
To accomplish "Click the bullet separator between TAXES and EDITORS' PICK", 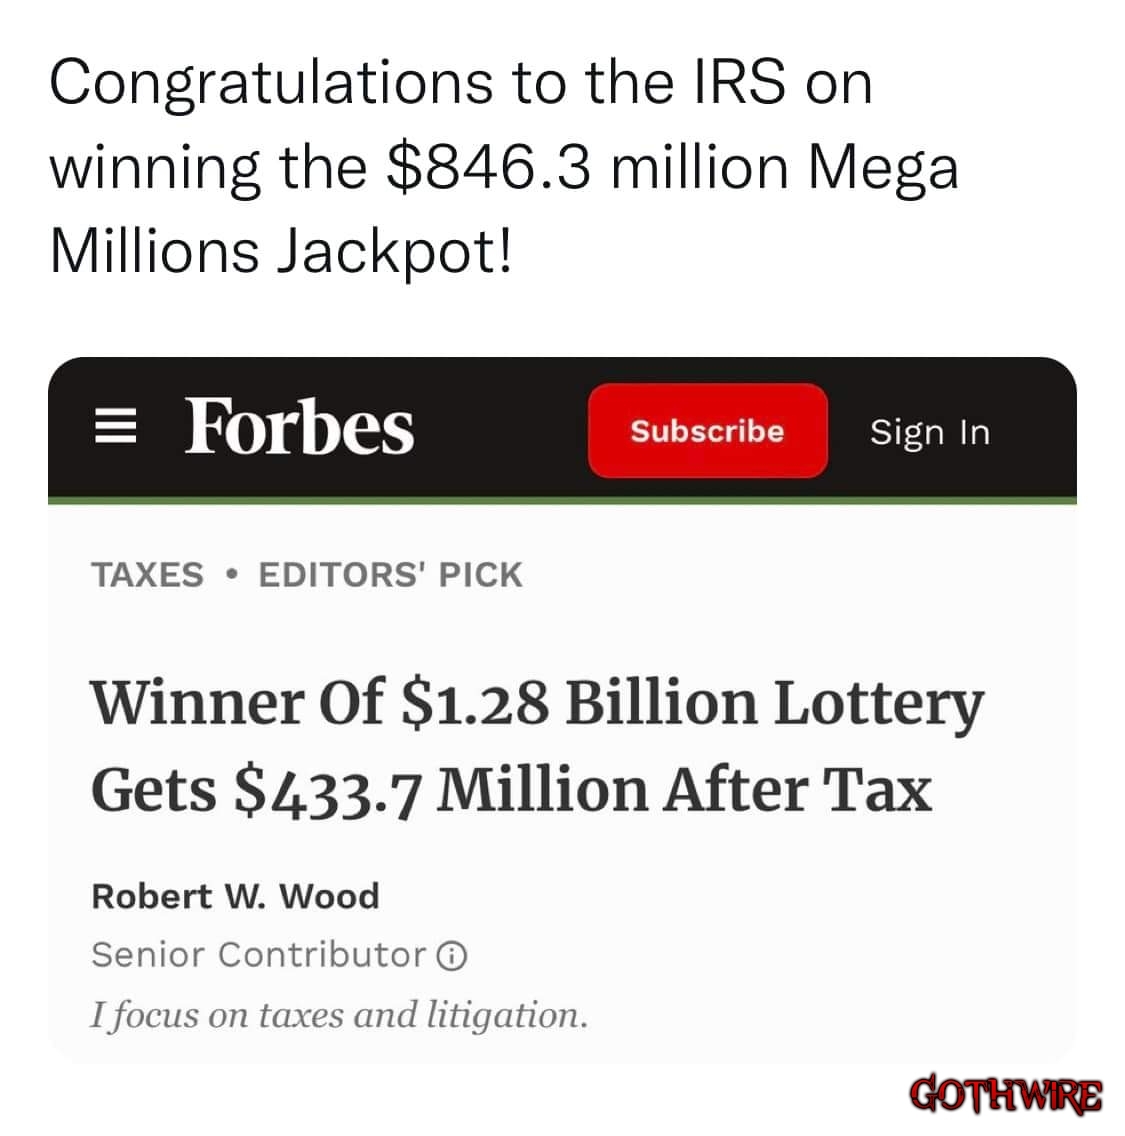I will (231, 576).
